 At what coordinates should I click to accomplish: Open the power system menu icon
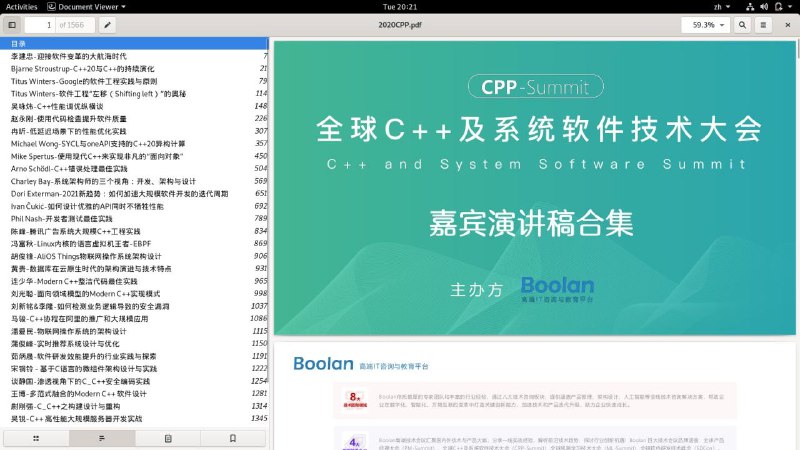click(782, 7)
